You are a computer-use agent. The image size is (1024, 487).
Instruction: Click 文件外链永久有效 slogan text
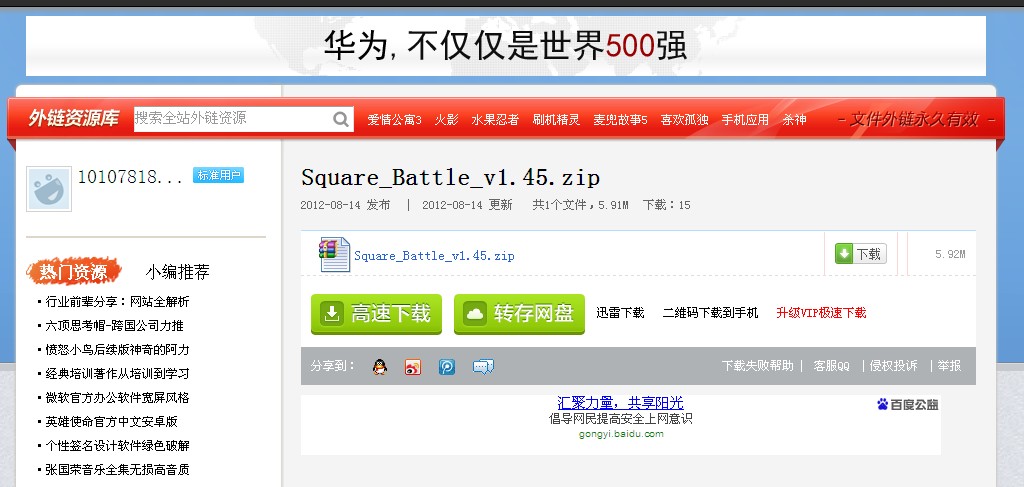(916, 119)
